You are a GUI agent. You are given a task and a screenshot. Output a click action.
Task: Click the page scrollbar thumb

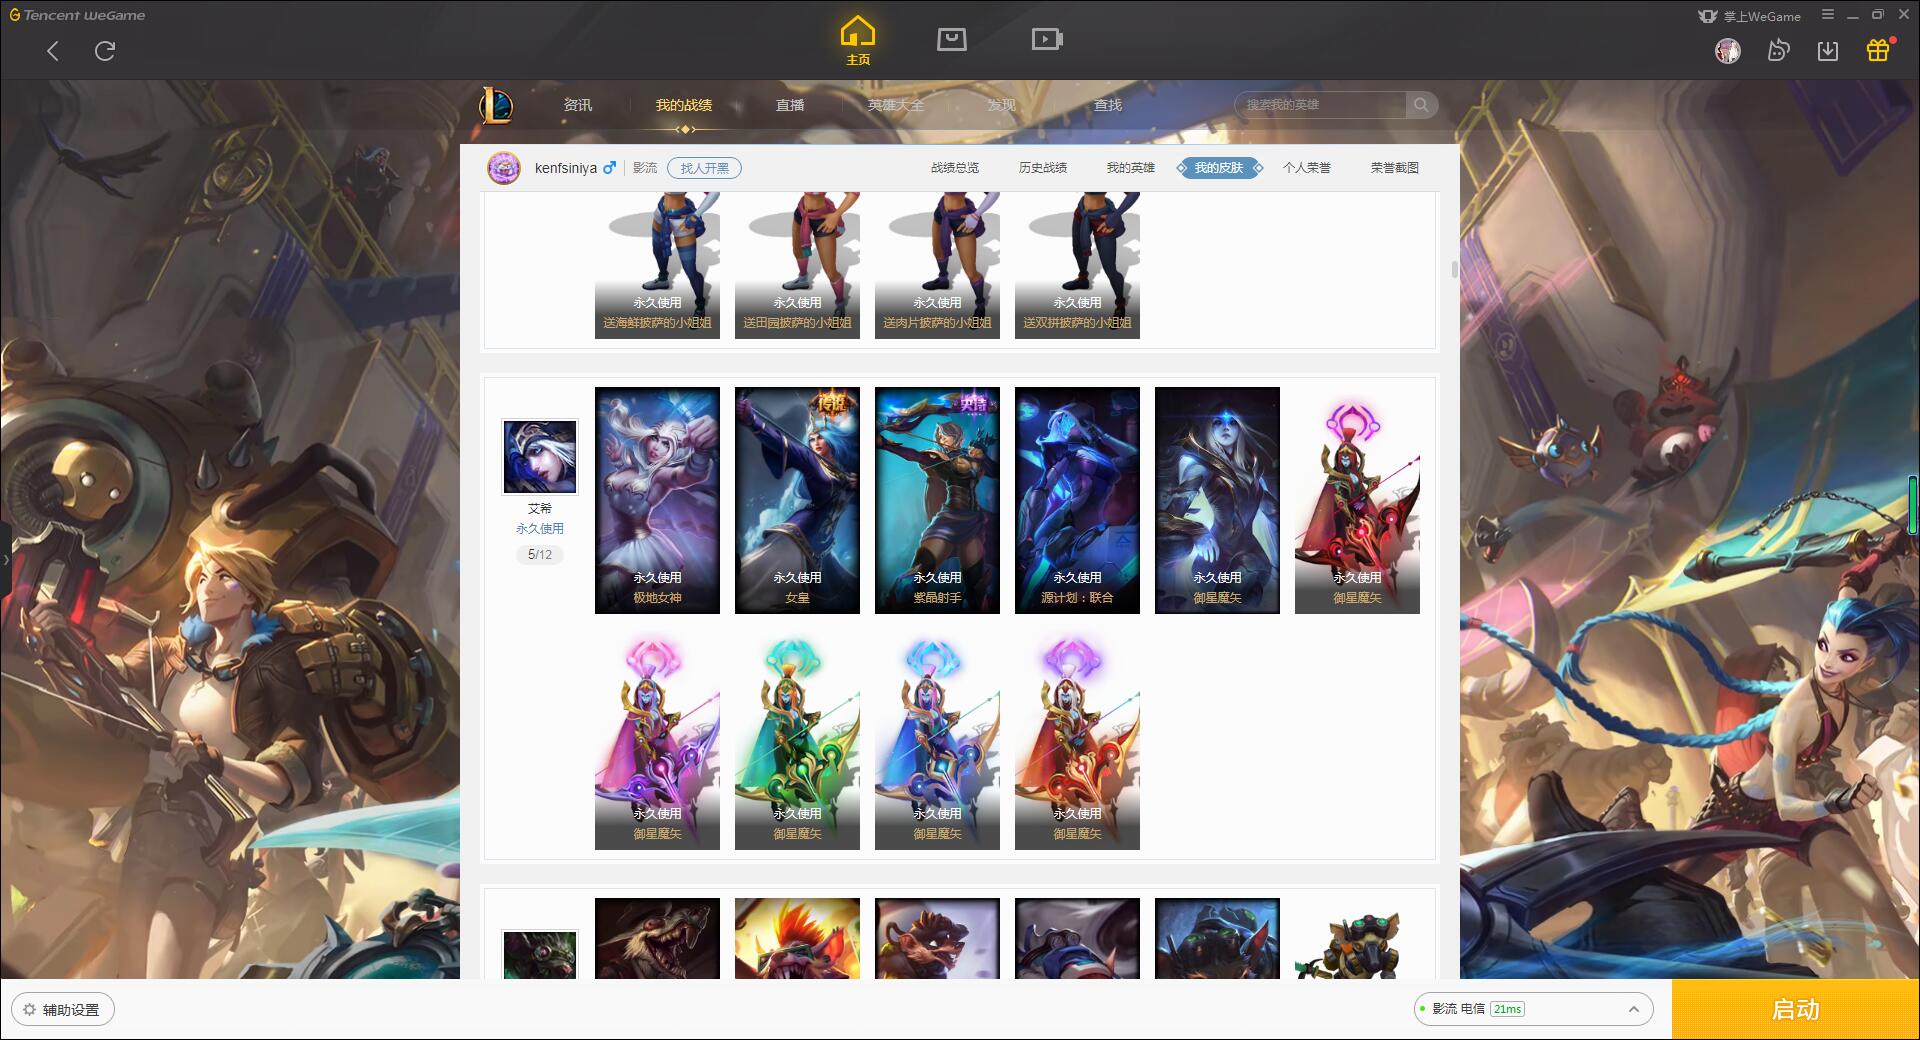coord(1454,270)
